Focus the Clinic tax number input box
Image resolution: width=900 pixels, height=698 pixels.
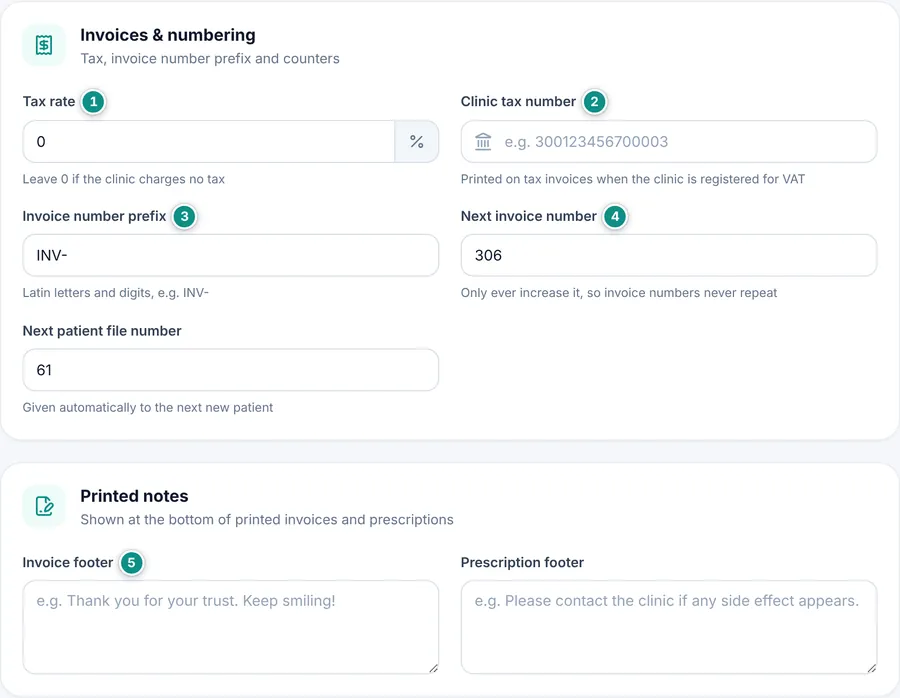click(669, 141)
